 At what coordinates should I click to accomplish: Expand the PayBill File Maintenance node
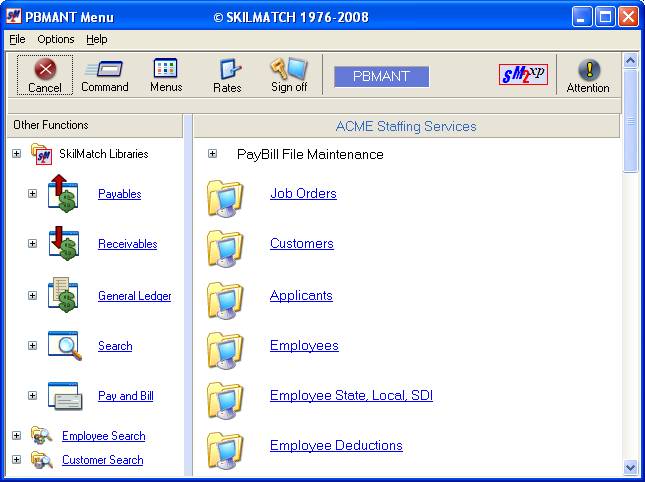tap(212, 154)
